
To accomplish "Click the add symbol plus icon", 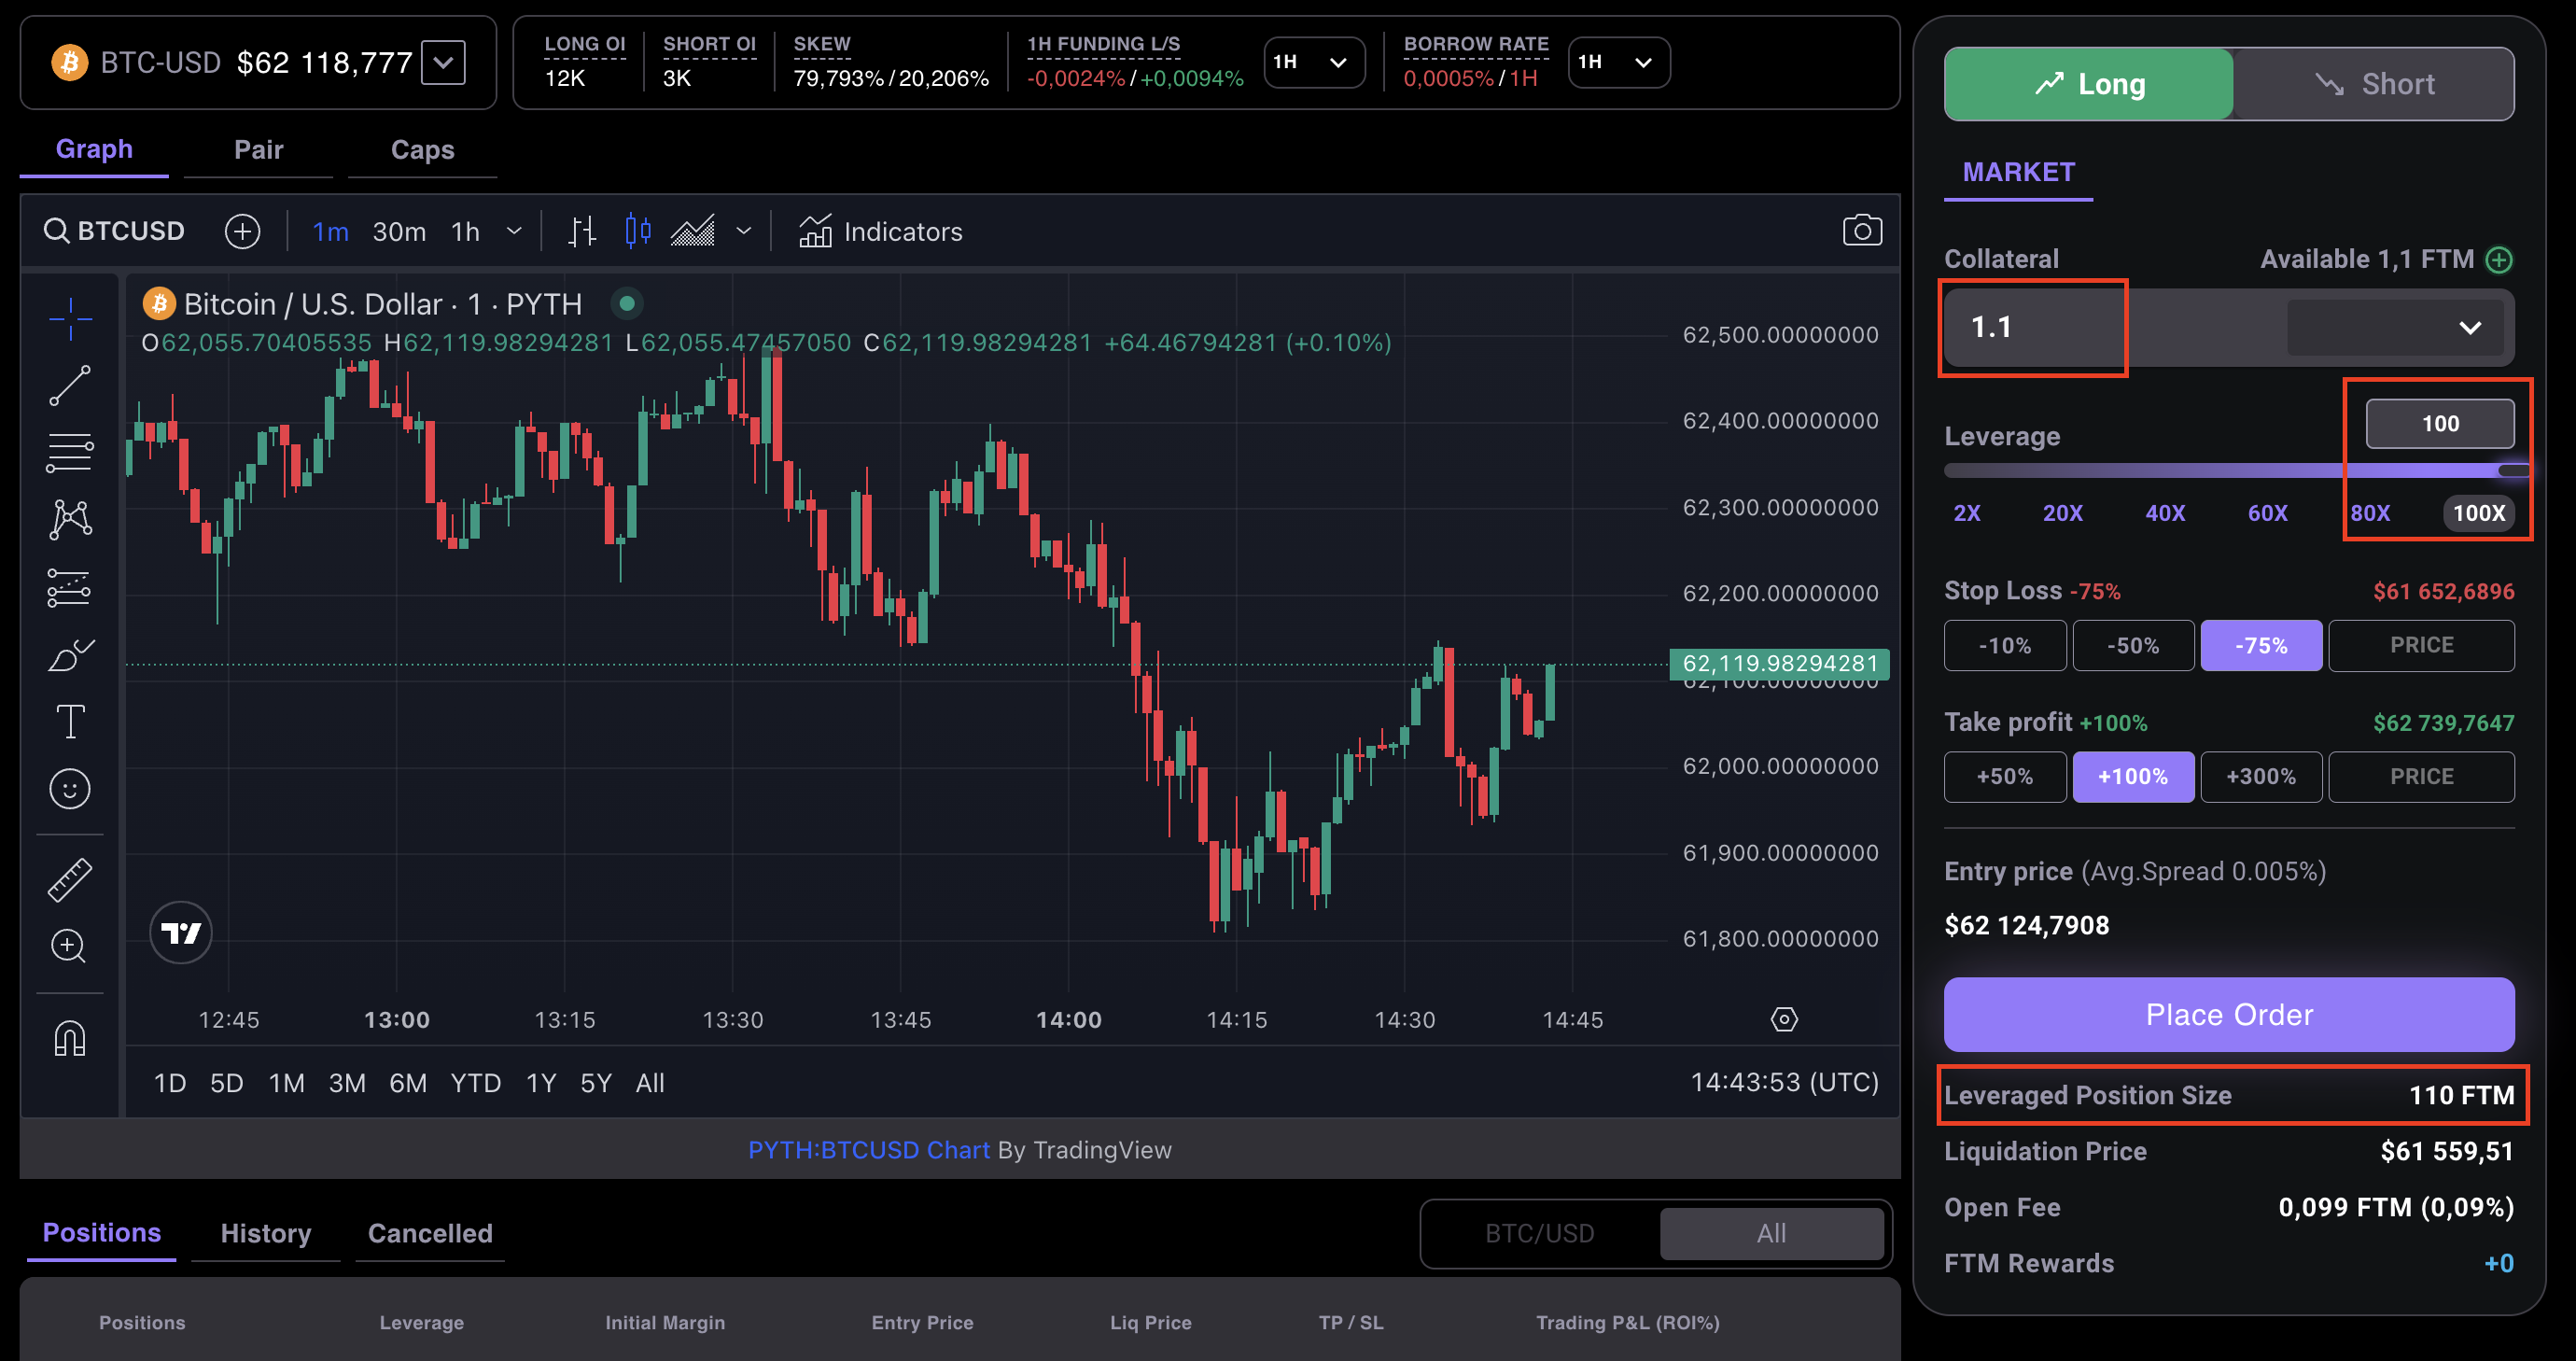I will [242, 231].
